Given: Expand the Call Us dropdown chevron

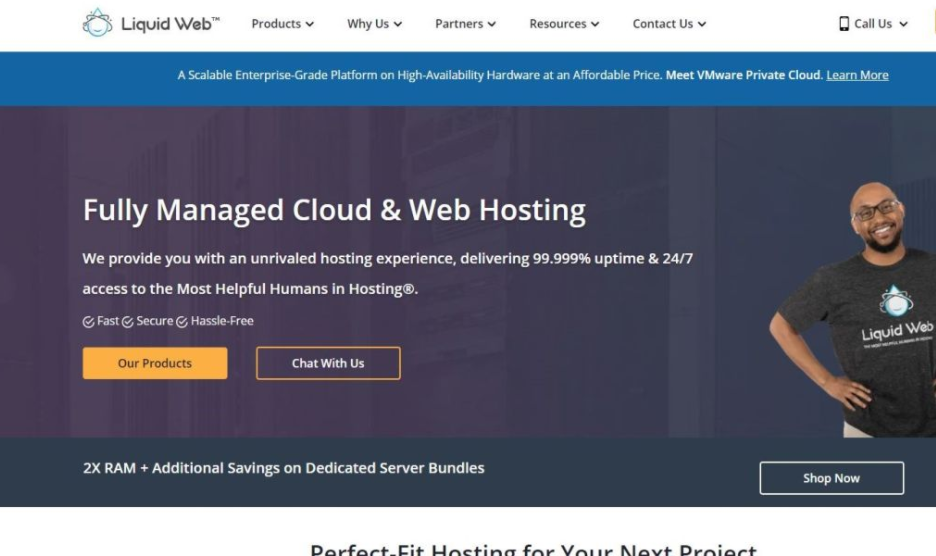Looking at the screenshot, I should pyautogui.click(x=903, y=24).
